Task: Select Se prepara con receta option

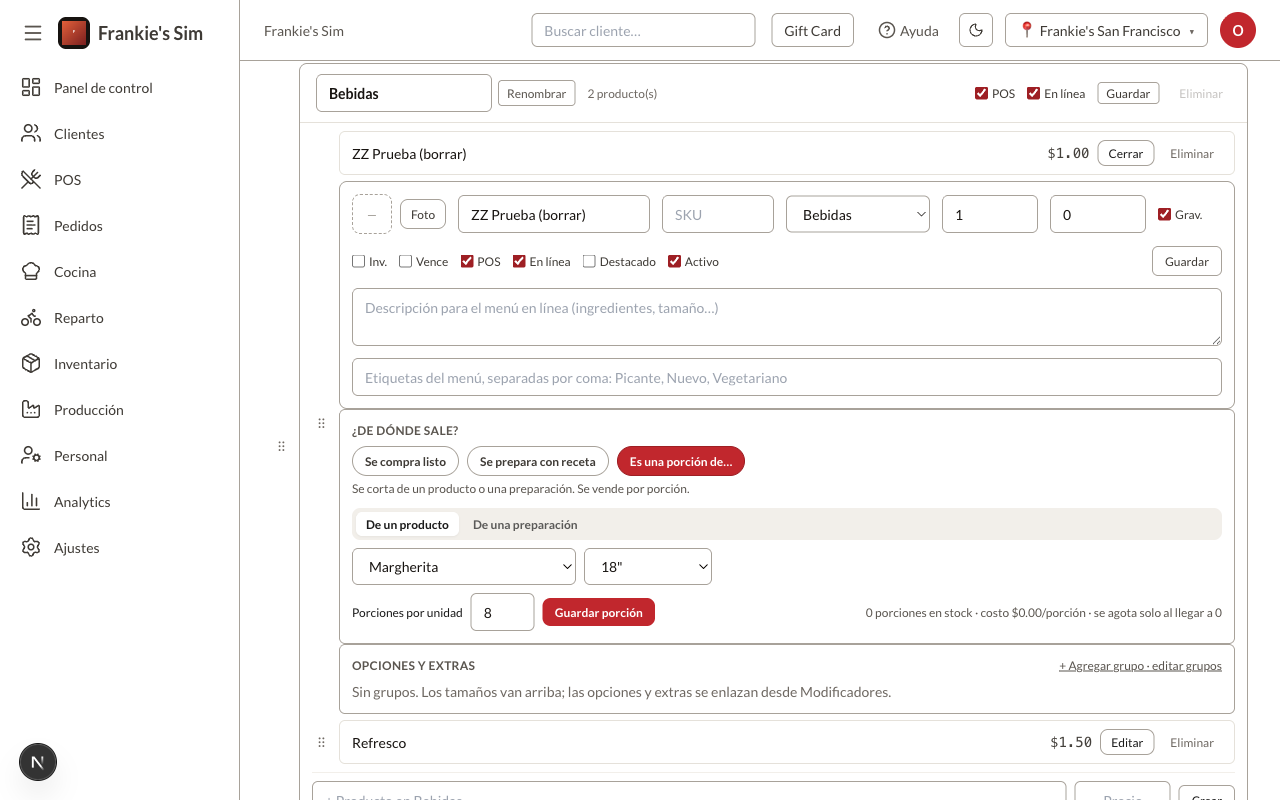Action: point(538,461)
